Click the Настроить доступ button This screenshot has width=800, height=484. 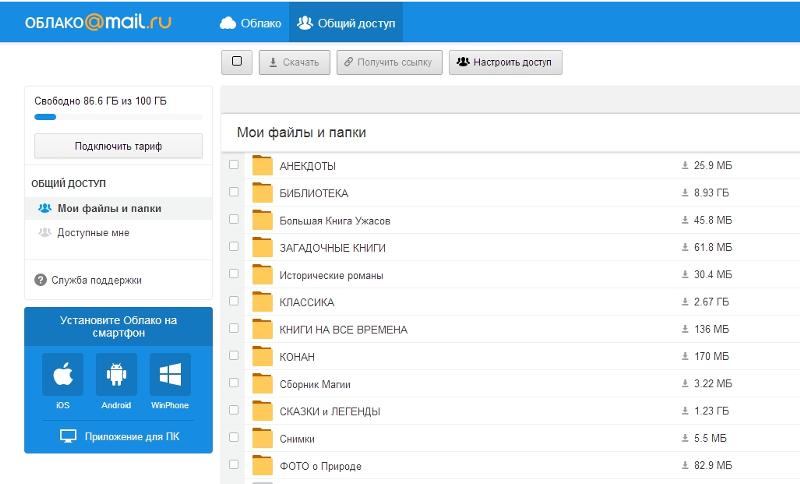(x=506, y=62)
